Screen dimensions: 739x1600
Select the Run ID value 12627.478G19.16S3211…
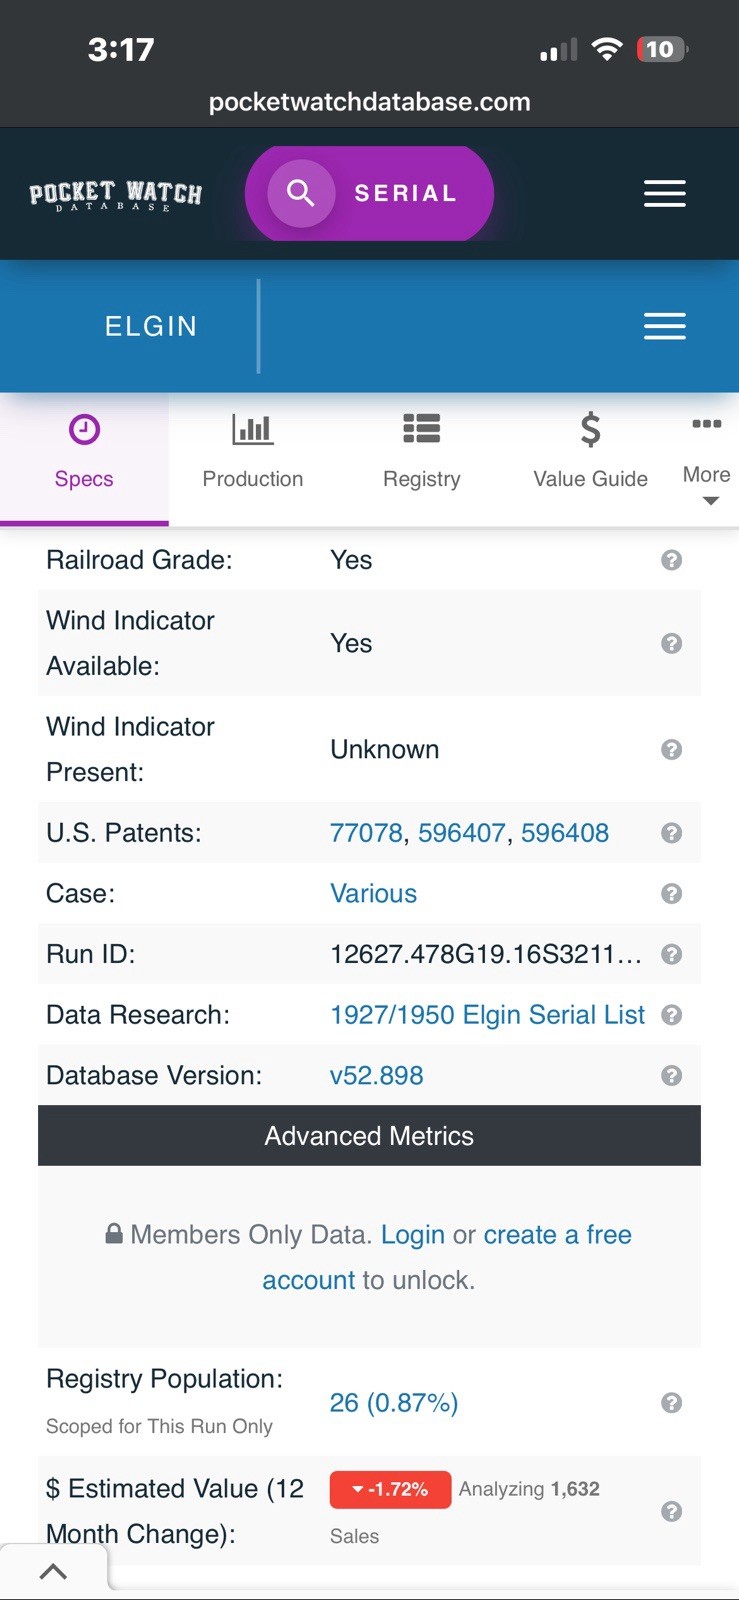point(486,954)
